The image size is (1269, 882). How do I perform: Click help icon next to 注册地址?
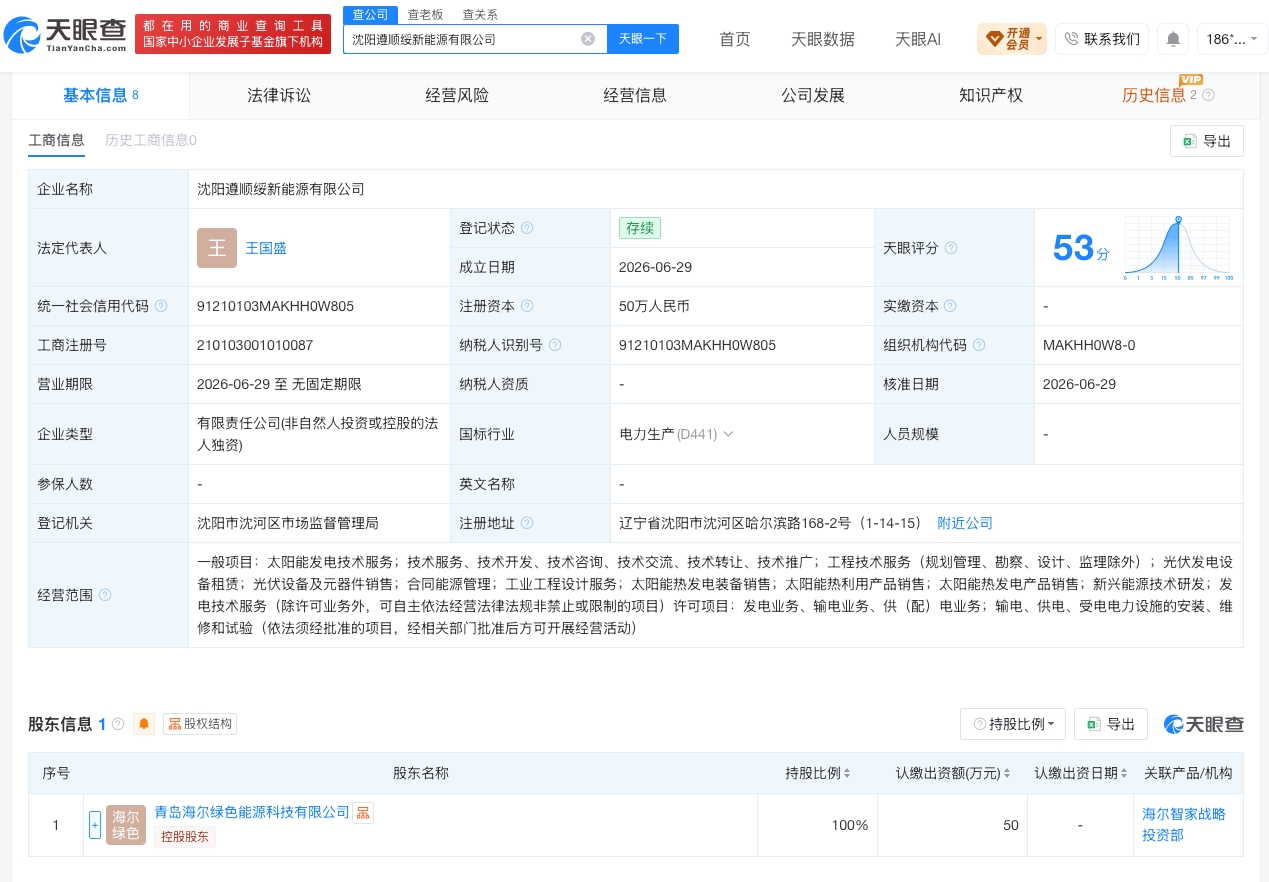pyautogui.click(x=527, y=523)
